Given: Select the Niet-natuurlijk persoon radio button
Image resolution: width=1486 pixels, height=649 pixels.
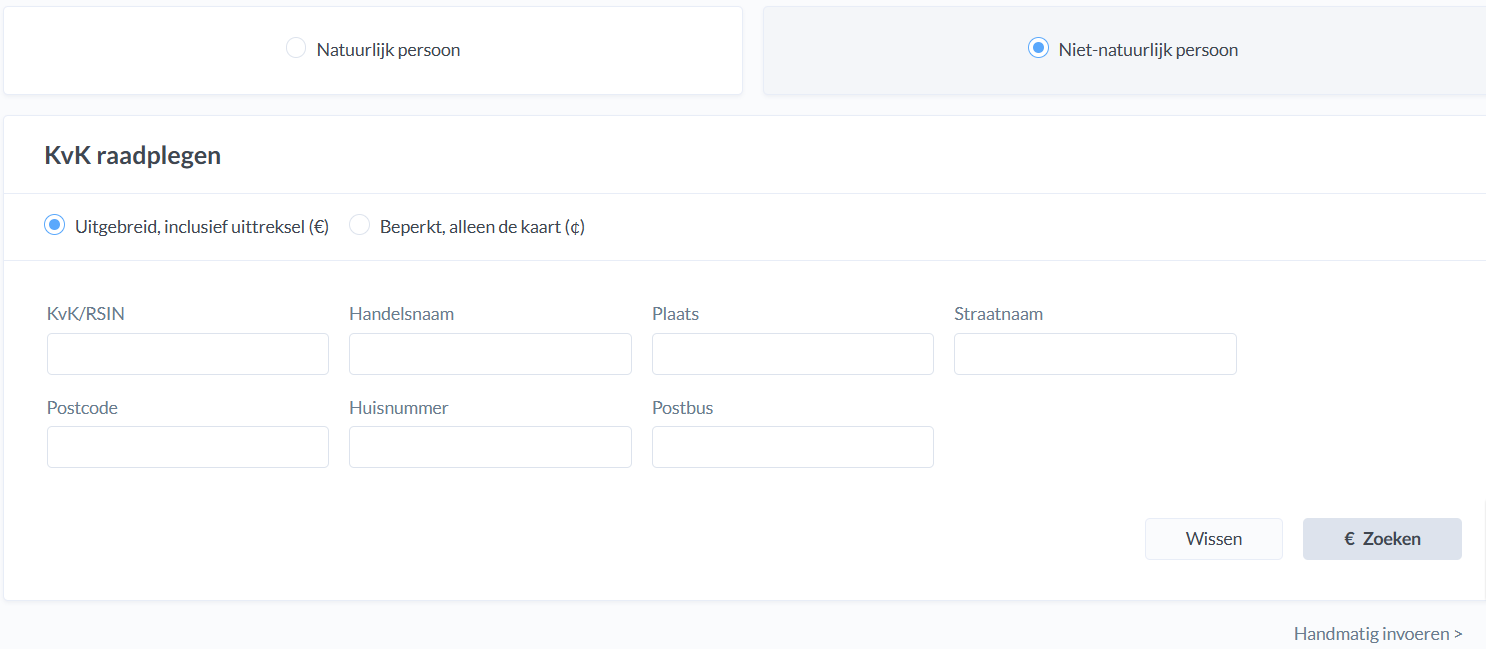Looking at the screenshot, I should 1038,48.
